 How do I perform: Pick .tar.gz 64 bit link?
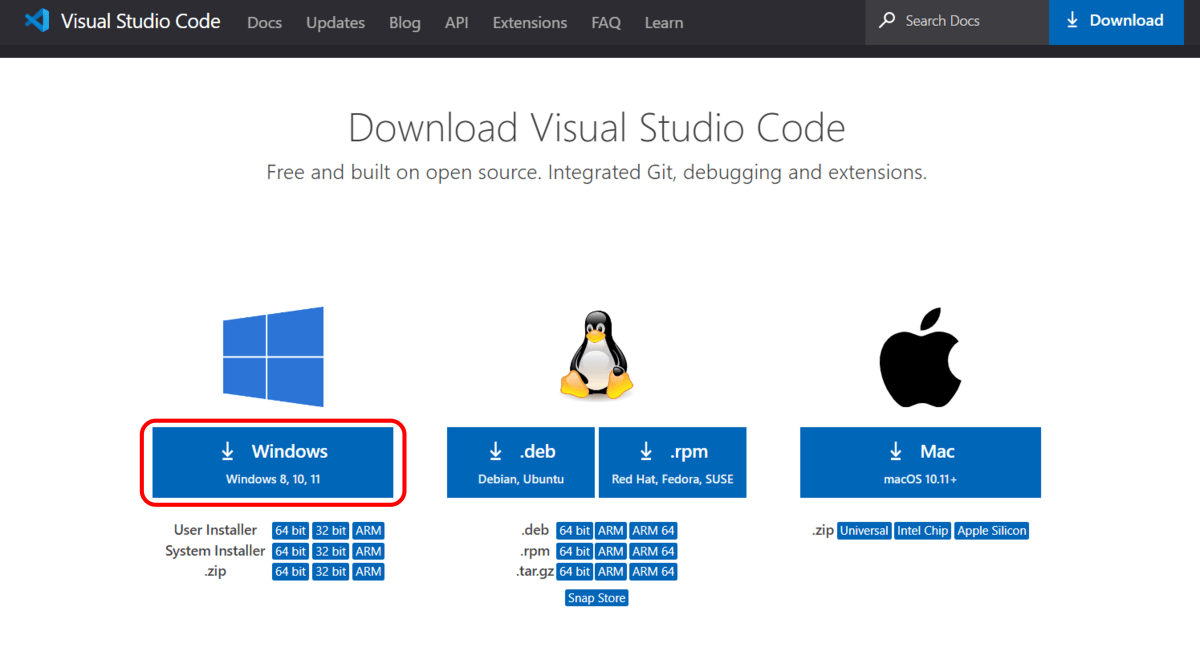point(574,572)
